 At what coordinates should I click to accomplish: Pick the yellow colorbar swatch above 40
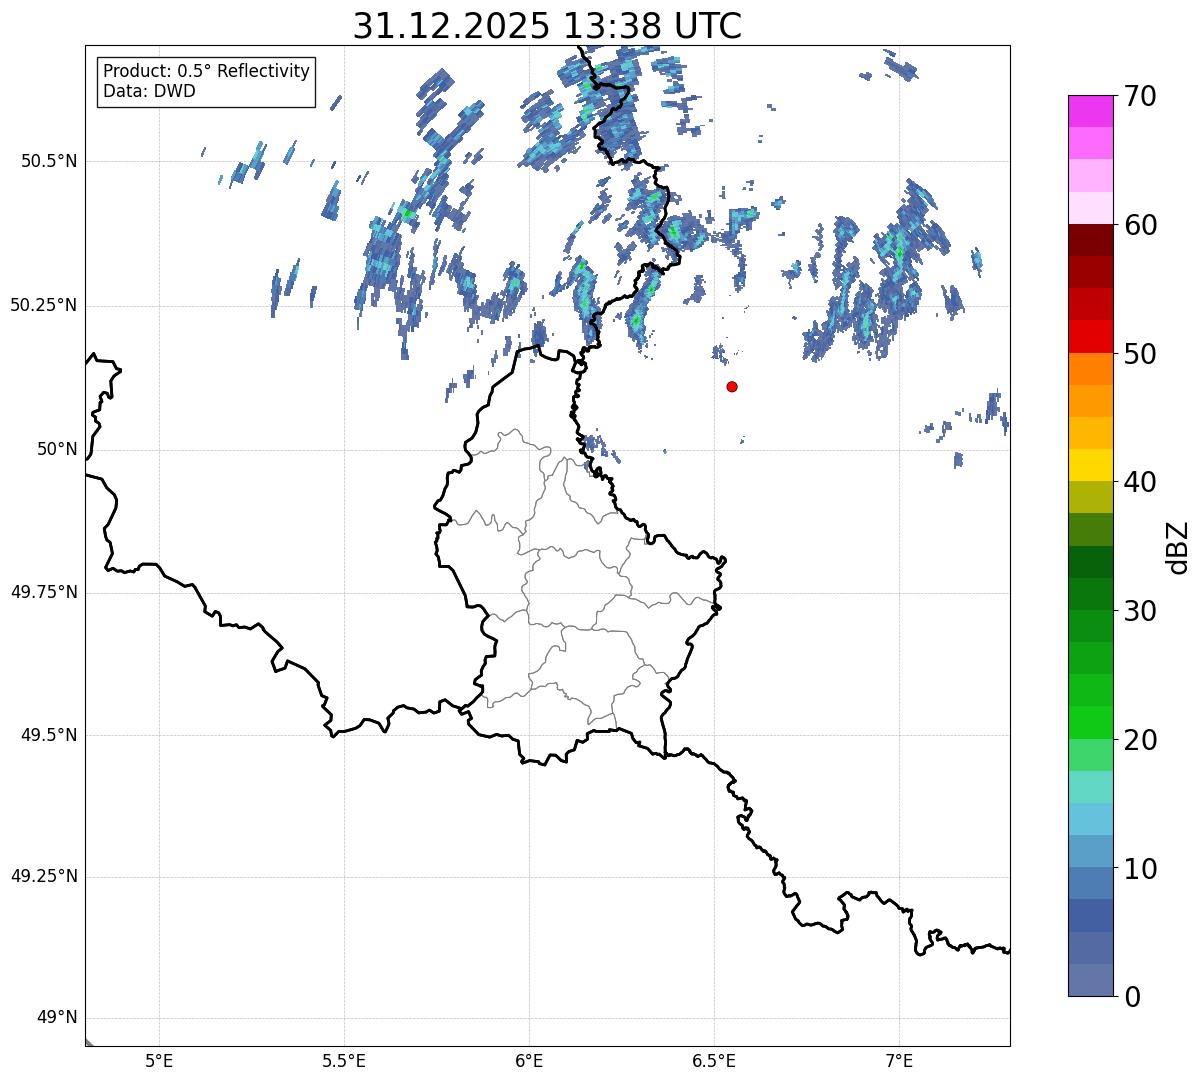click(1090, 465)
